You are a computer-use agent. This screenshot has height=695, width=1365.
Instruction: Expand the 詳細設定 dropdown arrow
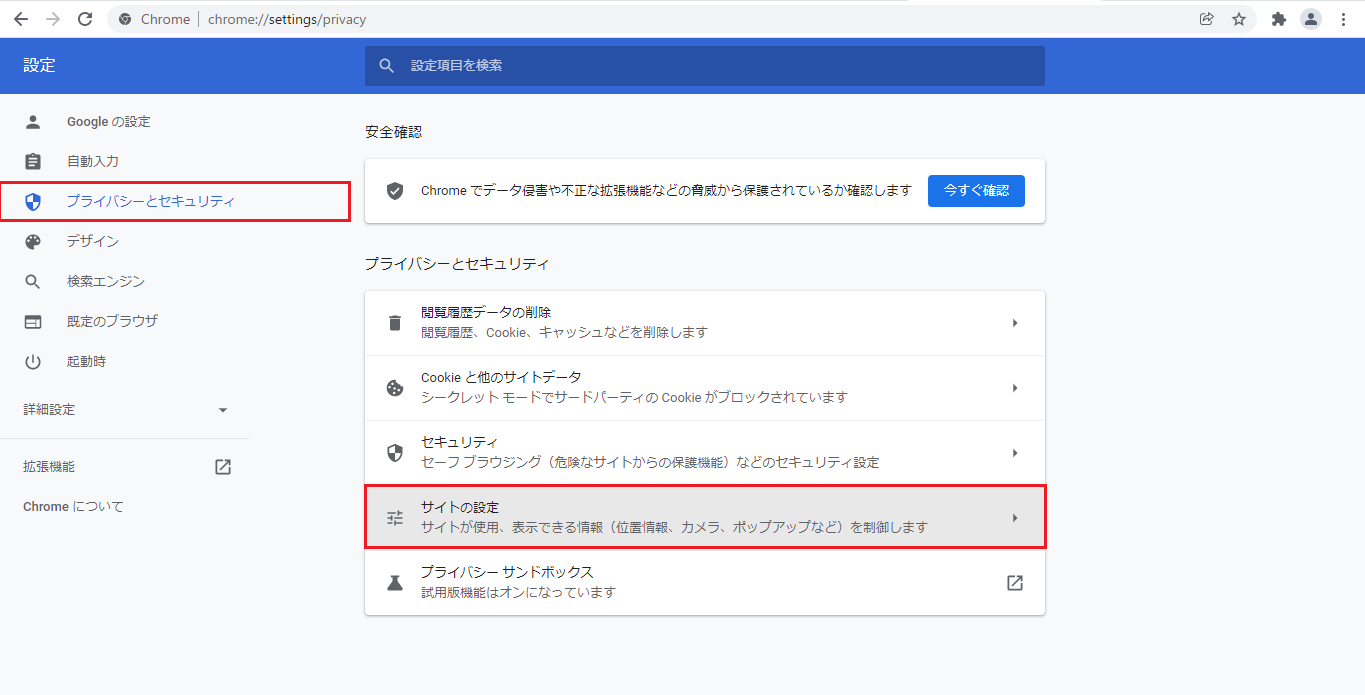click(x=223, y=410)
